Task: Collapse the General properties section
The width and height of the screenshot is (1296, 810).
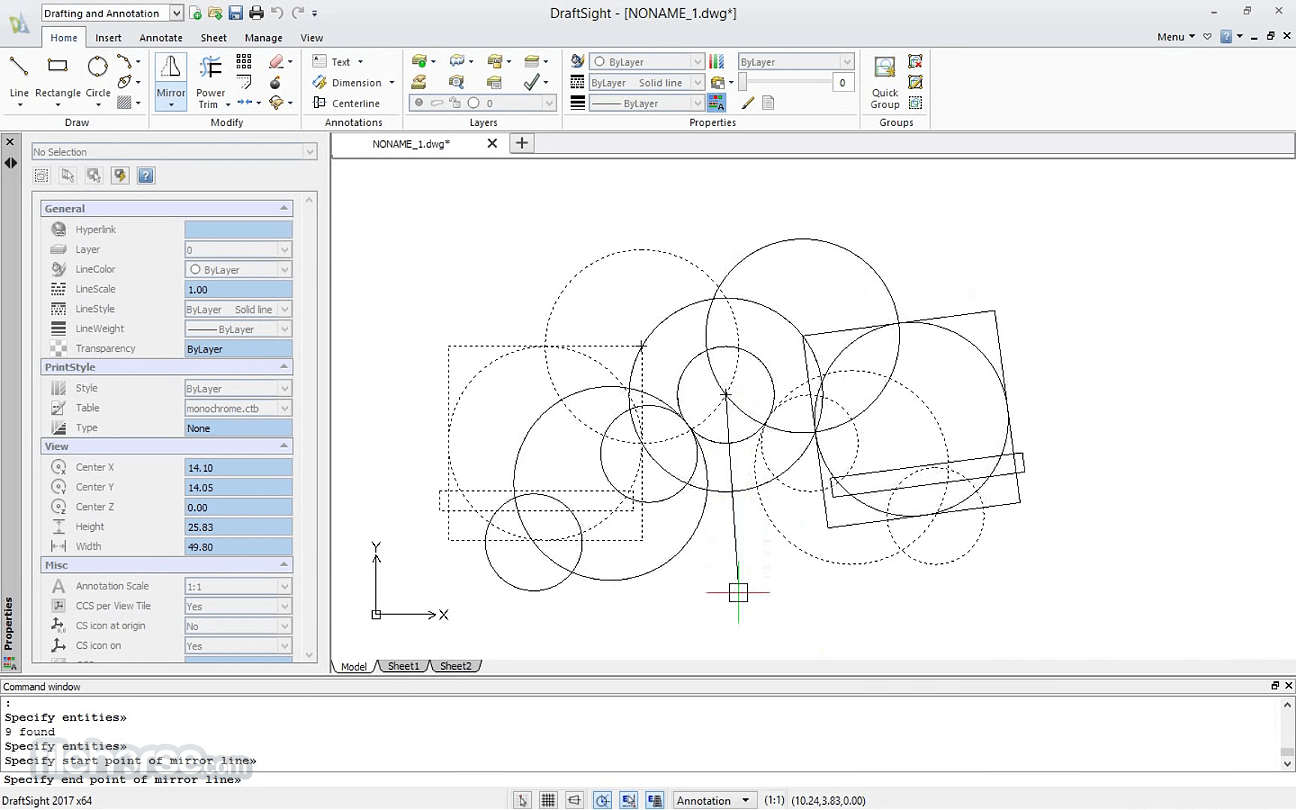Action: (x=284, y=208)
